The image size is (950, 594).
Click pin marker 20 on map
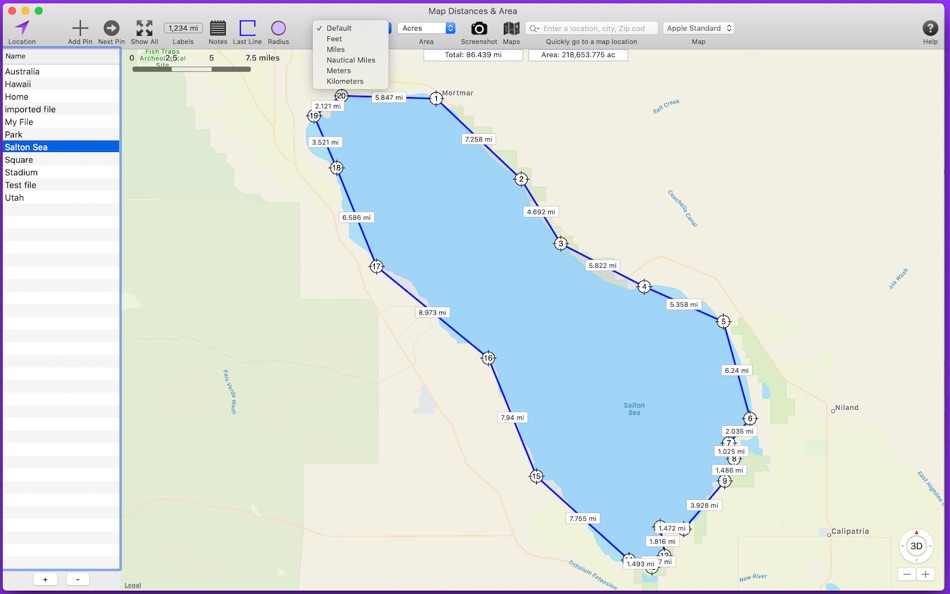tap(342, 96)
